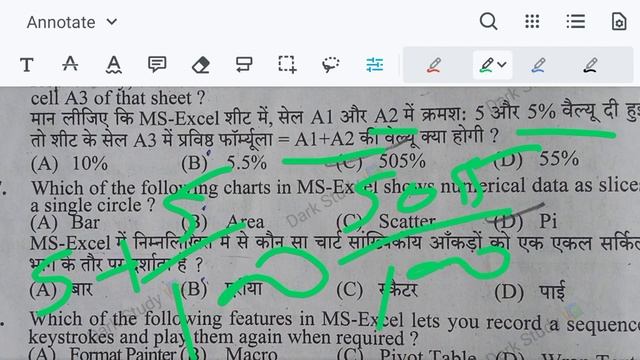Open the Annotate mode dropdown
Image resolution: width=640 pixels, height=360 pixels.
coord(72,22)
